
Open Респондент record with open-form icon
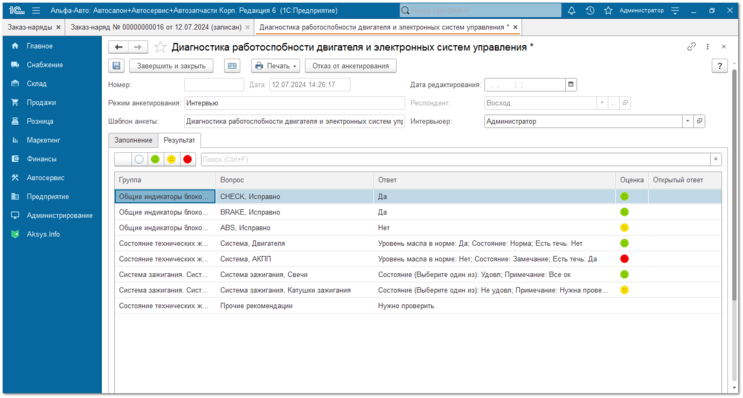point(625,103)
